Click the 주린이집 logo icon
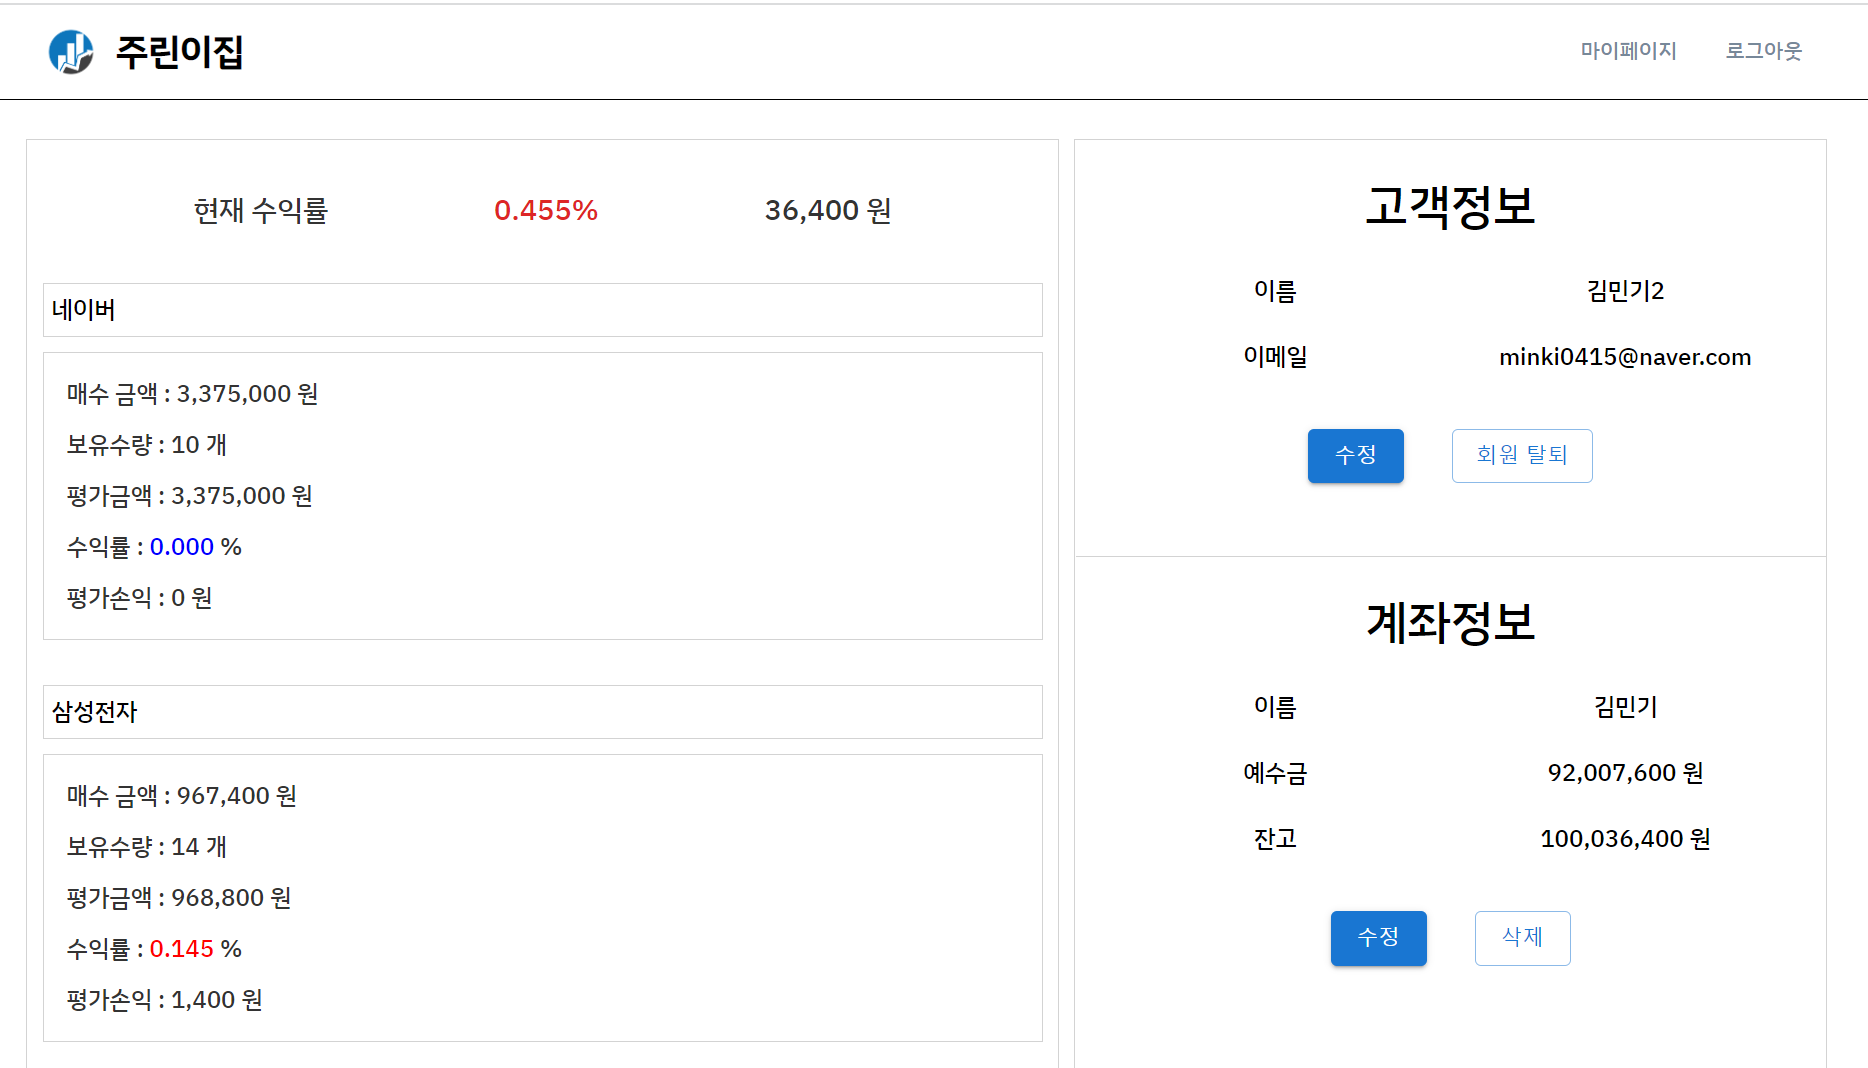This screenshot has width=1868, height=1068. point(69,52)
